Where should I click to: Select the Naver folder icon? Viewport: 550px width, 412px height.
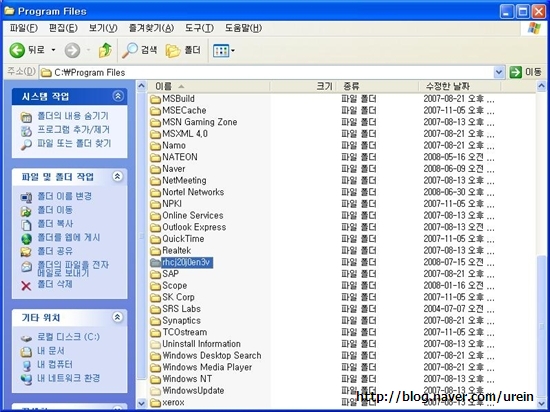coord(155,169)
